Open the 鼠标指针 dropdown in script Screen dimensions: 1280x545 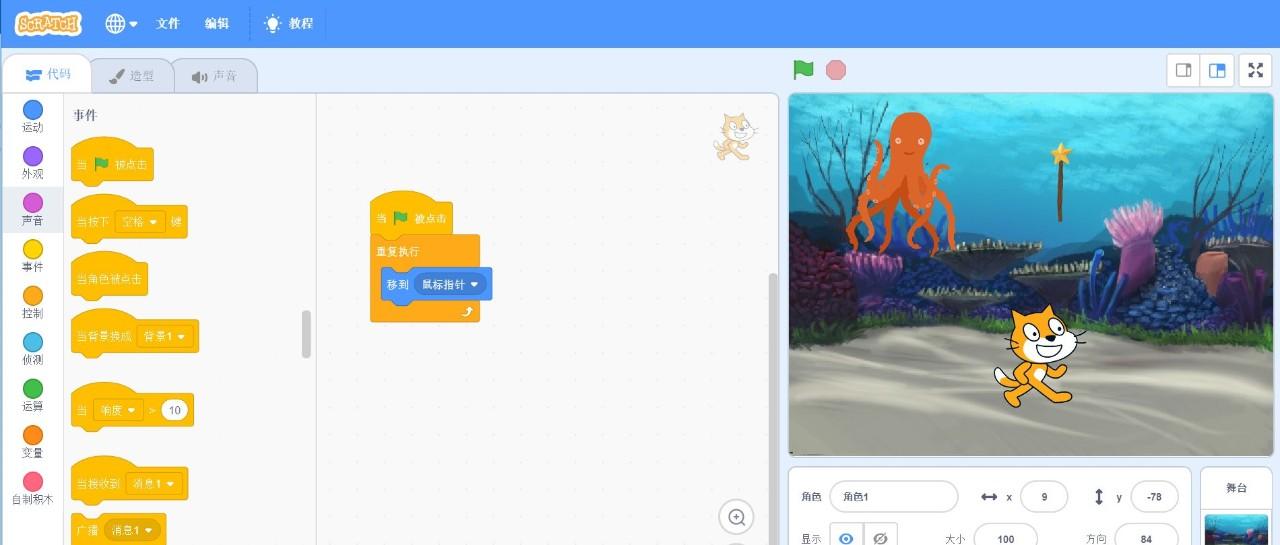(451, 285)
